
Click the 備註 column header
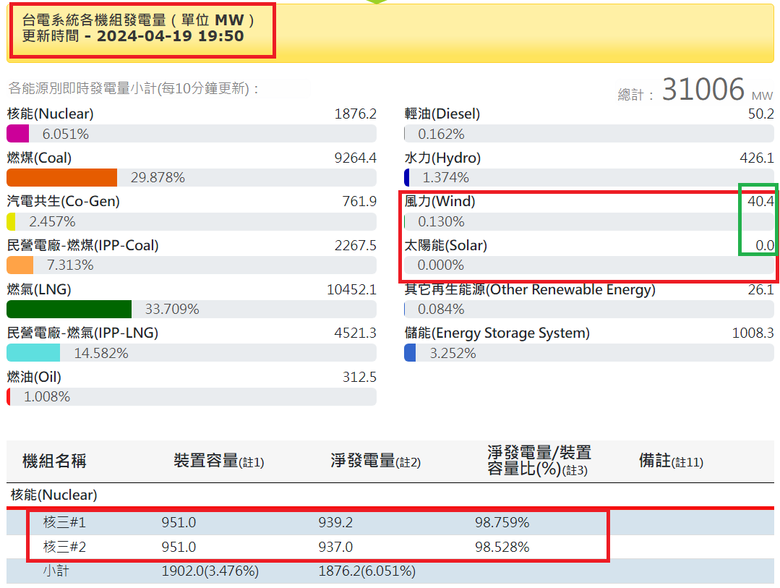click(671, 461)
